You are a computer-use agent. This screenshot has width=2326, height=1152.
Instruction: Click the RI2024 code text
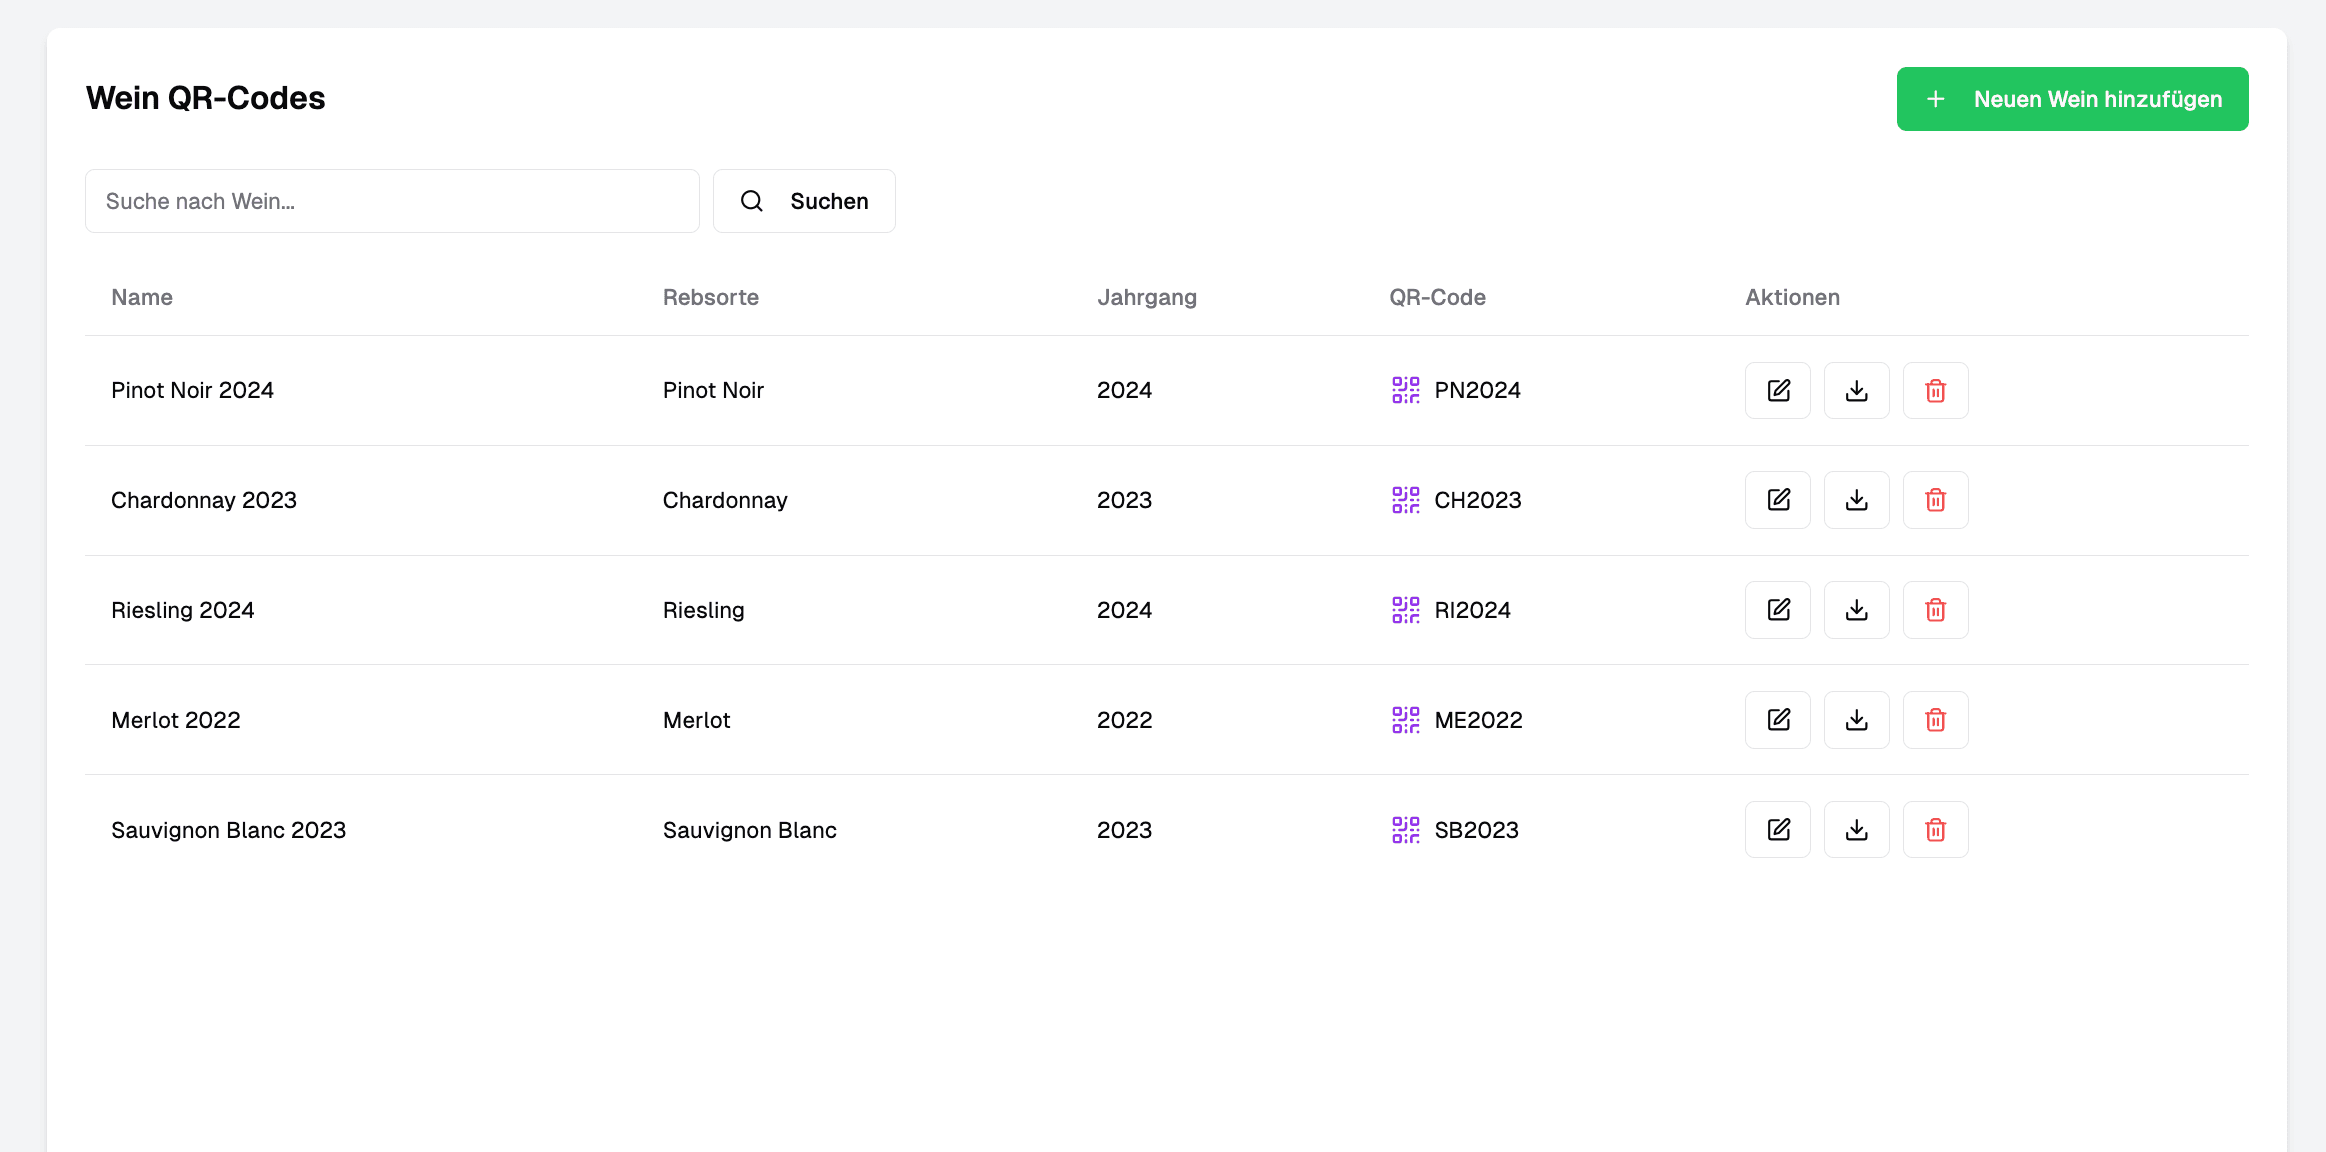point(1472,610)
